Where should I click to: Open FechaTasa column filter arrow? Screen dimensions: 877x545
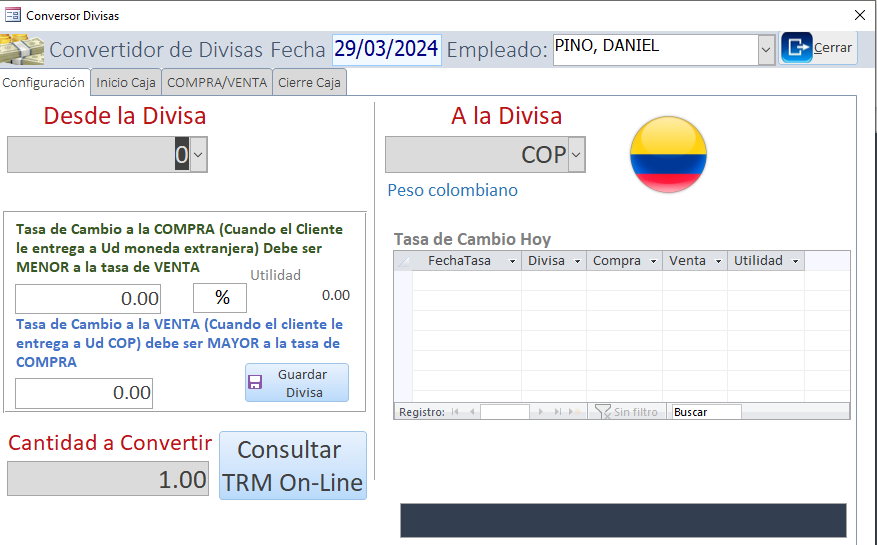pyautogui.click(x=512, y=261)
